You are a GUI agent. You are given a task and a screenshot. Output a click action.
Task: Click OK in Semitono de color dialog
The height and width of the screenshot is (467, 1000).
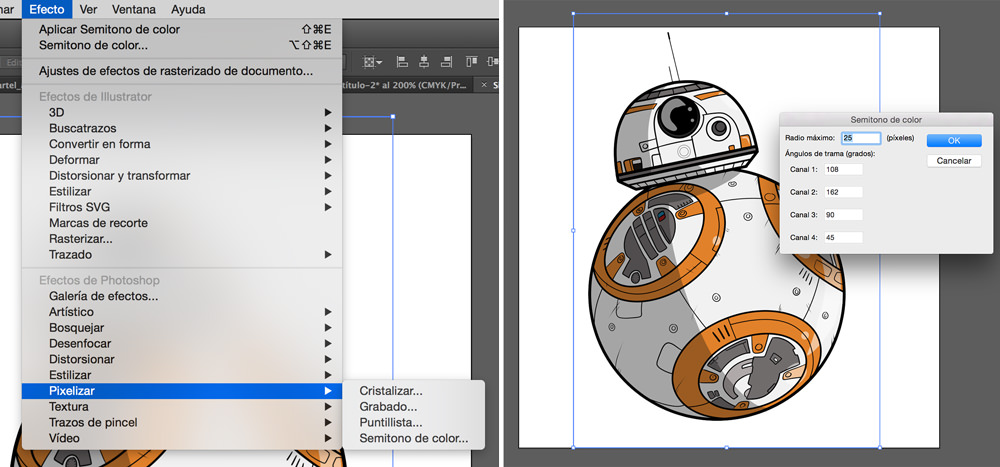coord(954,140)
